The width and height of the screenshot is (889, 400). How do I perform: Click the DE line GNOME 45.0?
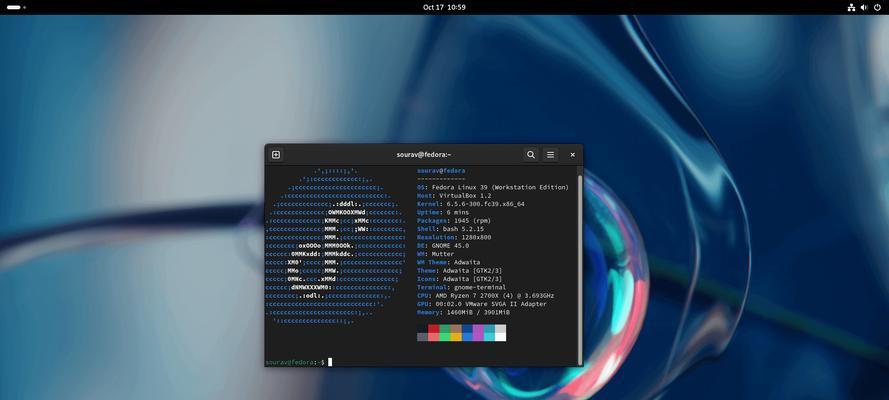point(443,246)
